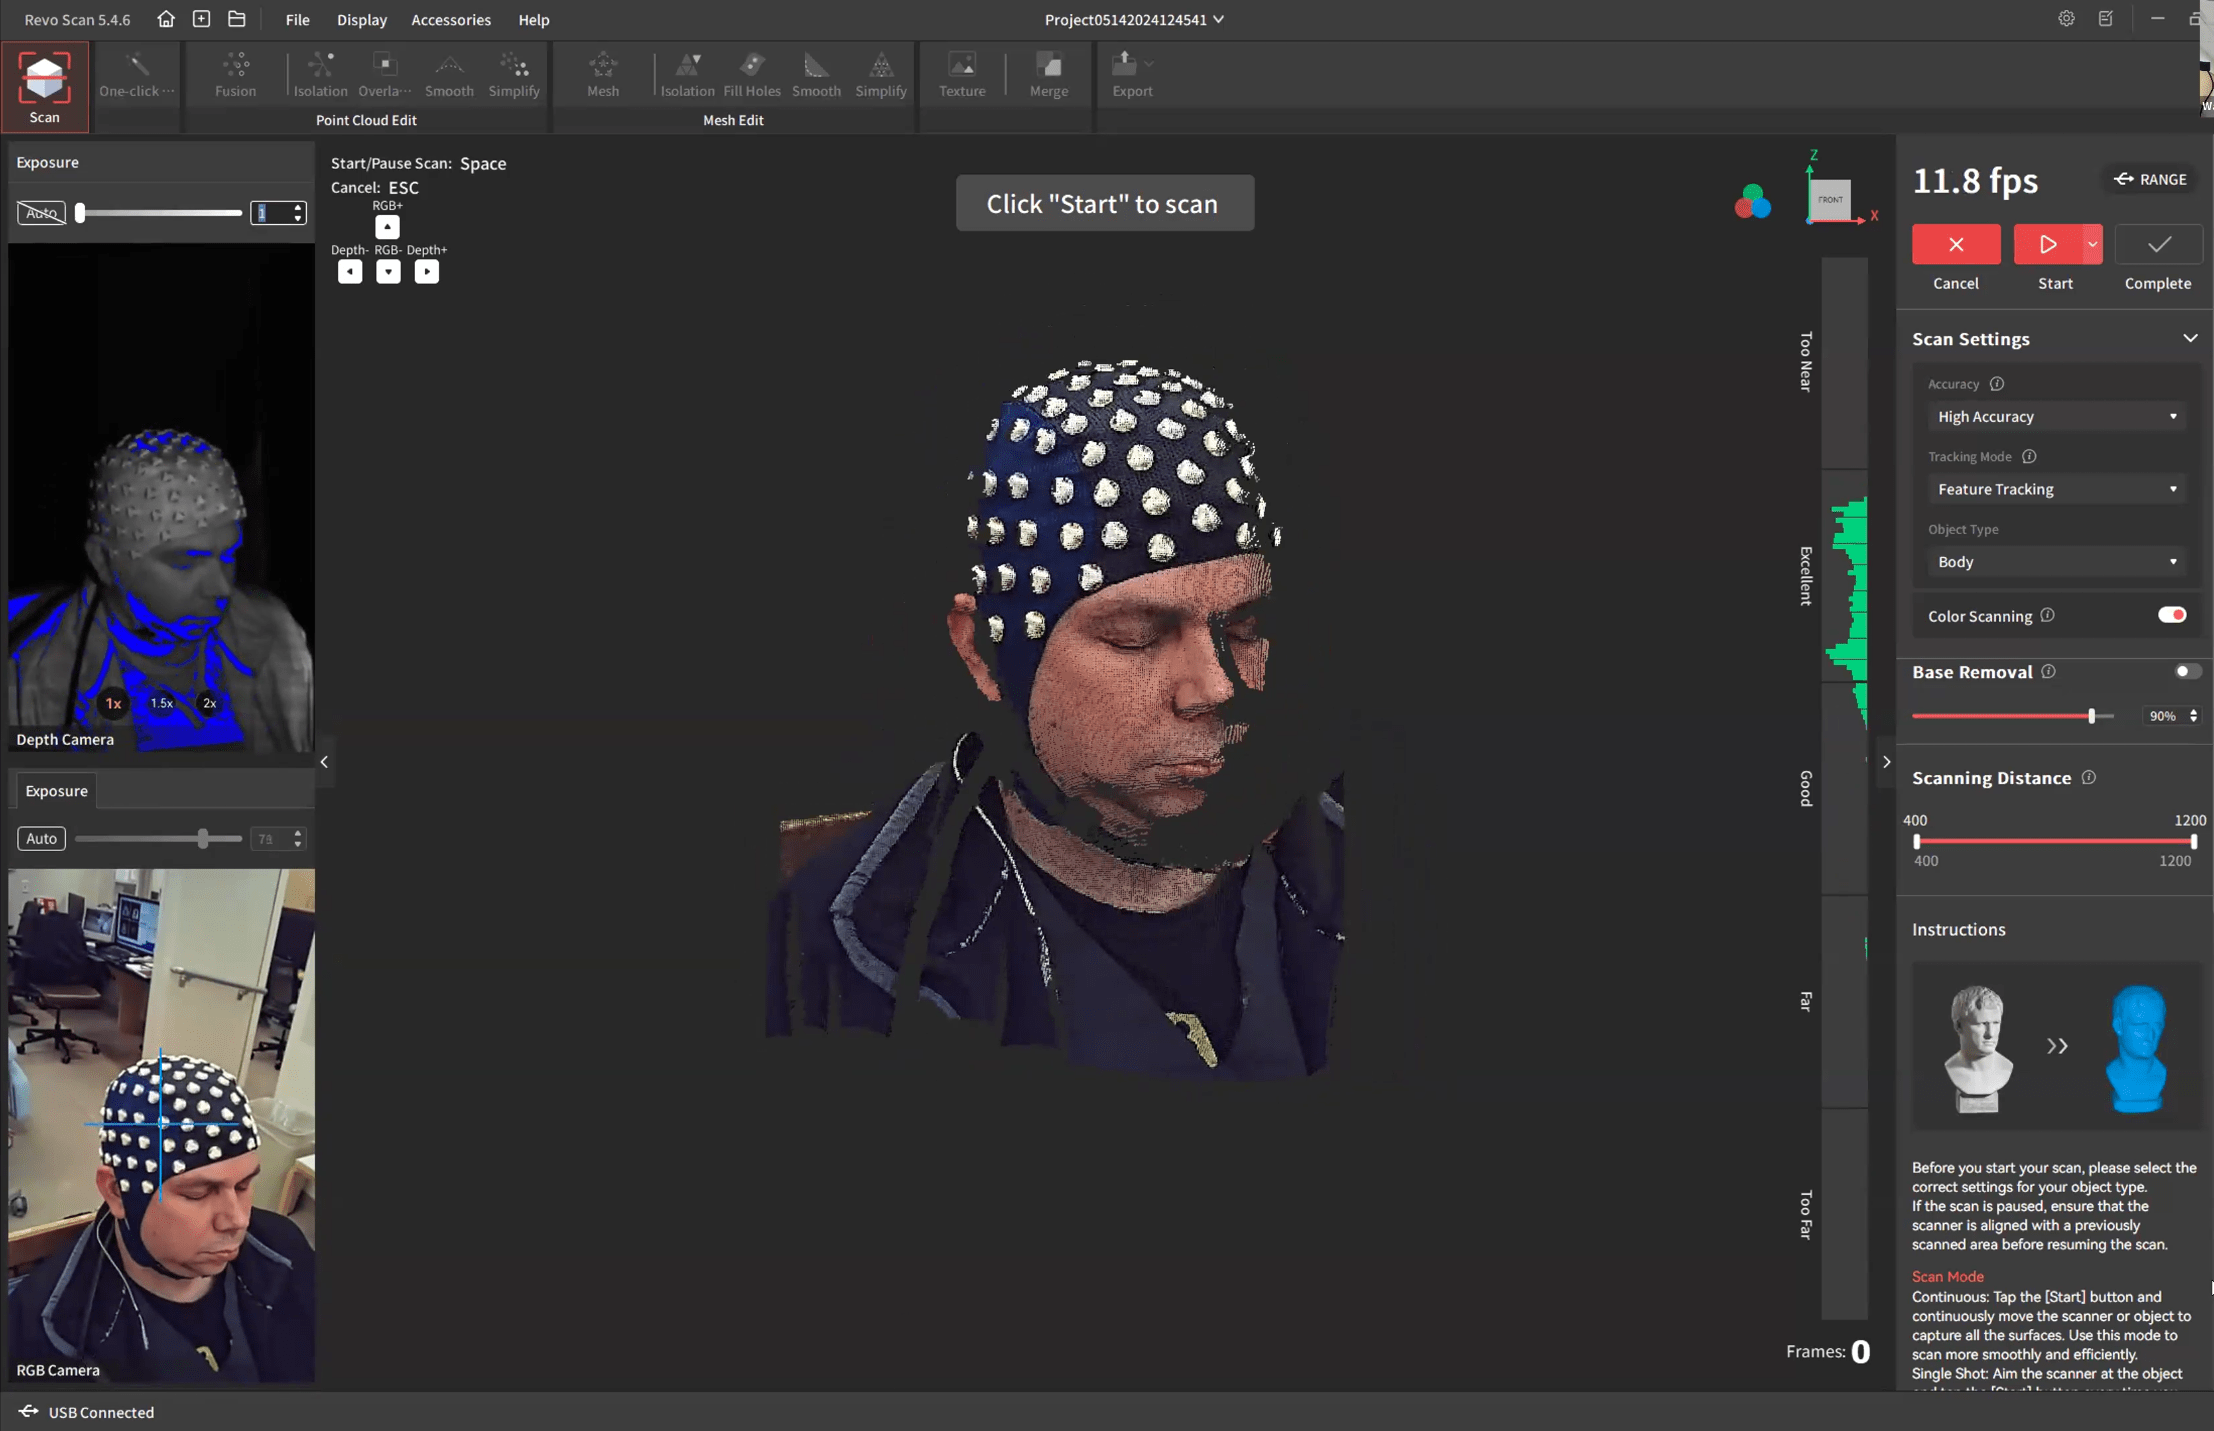Open the Accuracy dropdown

(2055, 416)
